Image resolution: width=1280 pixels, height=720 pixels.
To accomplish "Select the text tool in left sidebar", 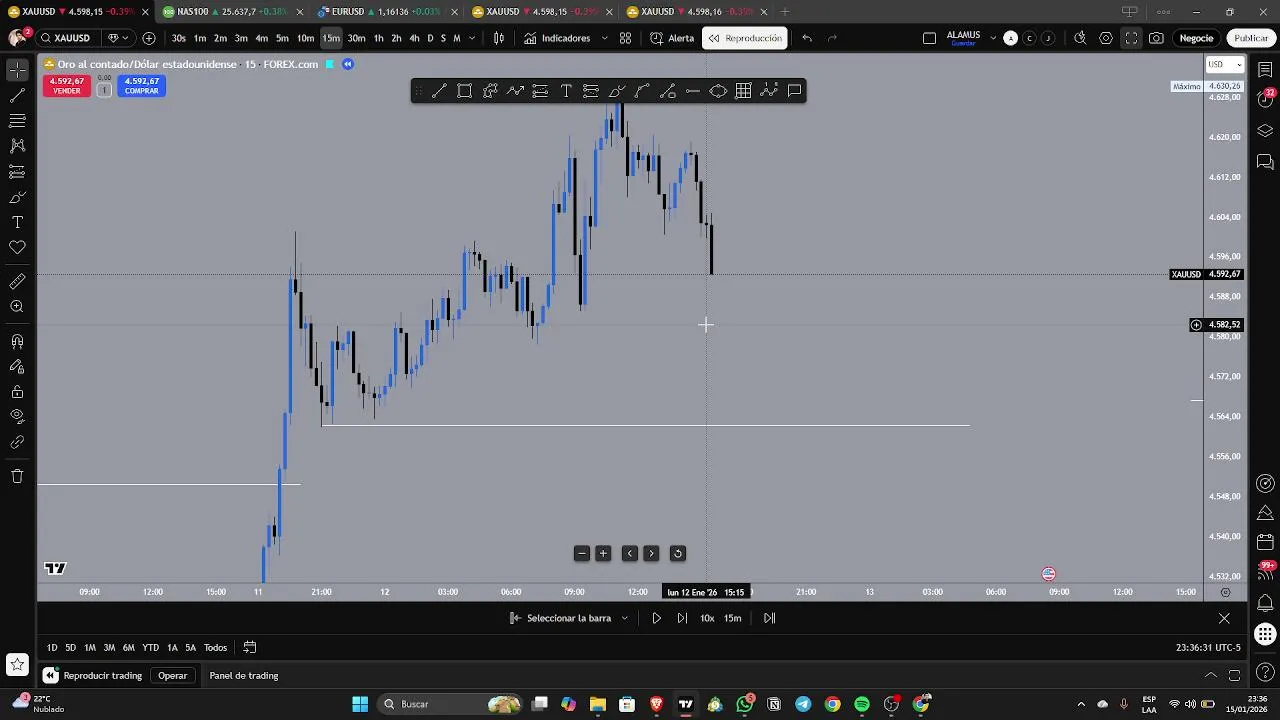I will click(x=17, y=222).
